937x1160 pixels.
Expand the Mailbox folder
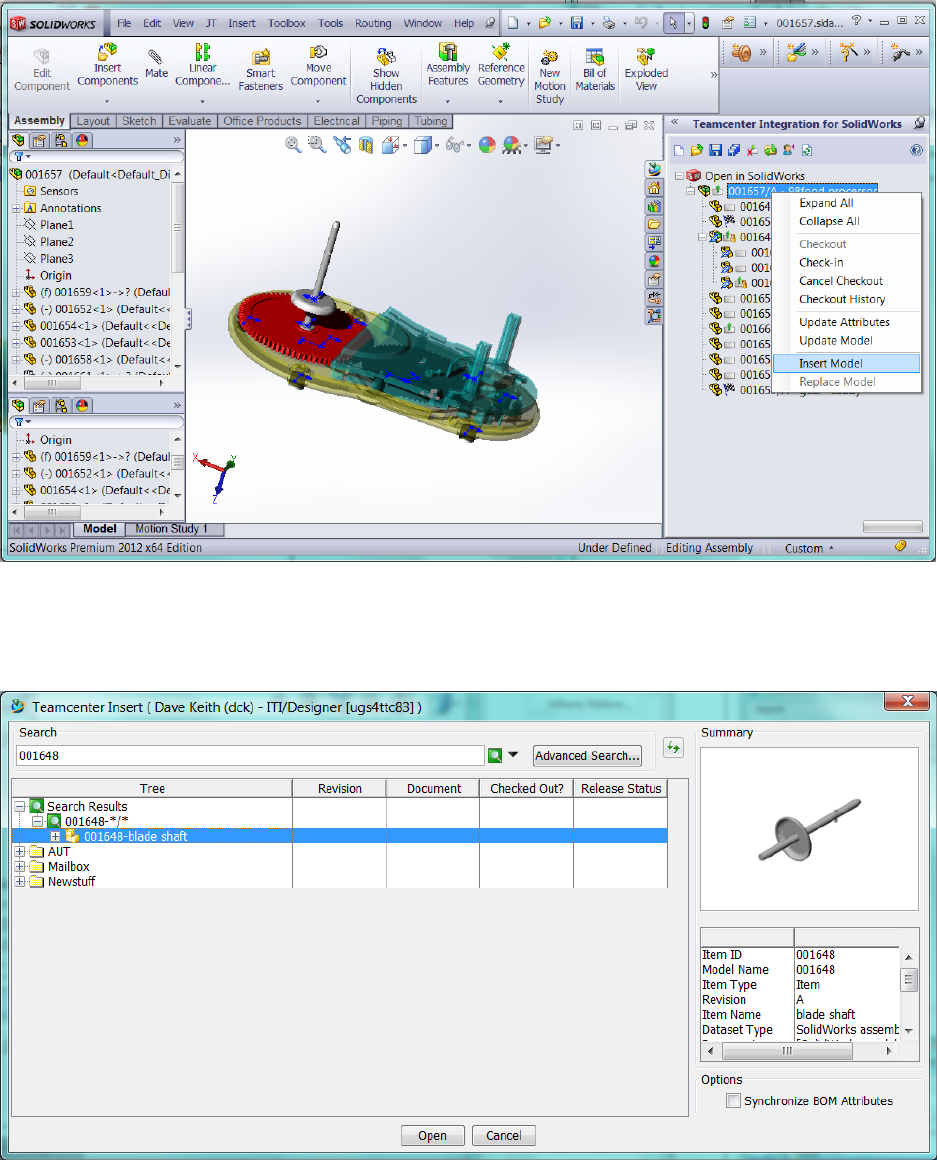coord(20,866)
